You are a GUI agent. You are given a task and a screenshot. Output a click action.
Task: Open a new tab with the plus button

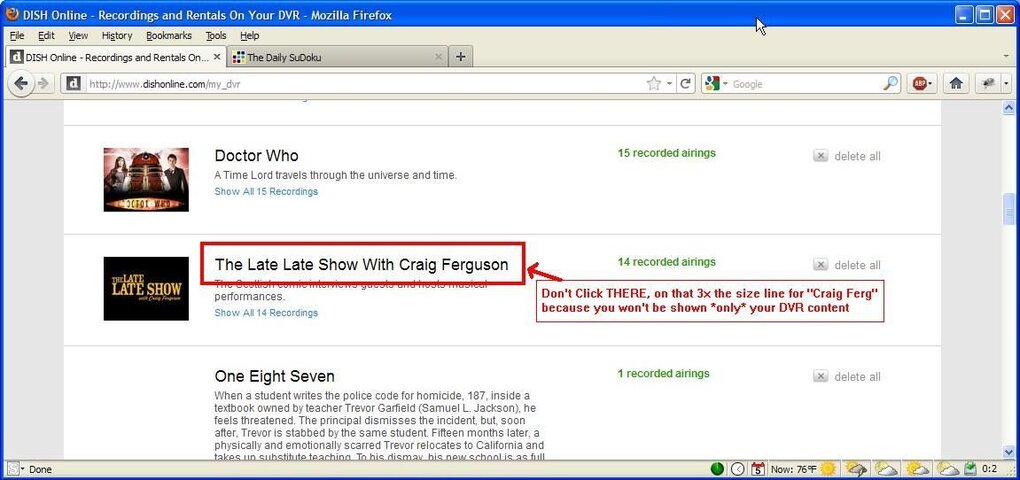(461, 57)
